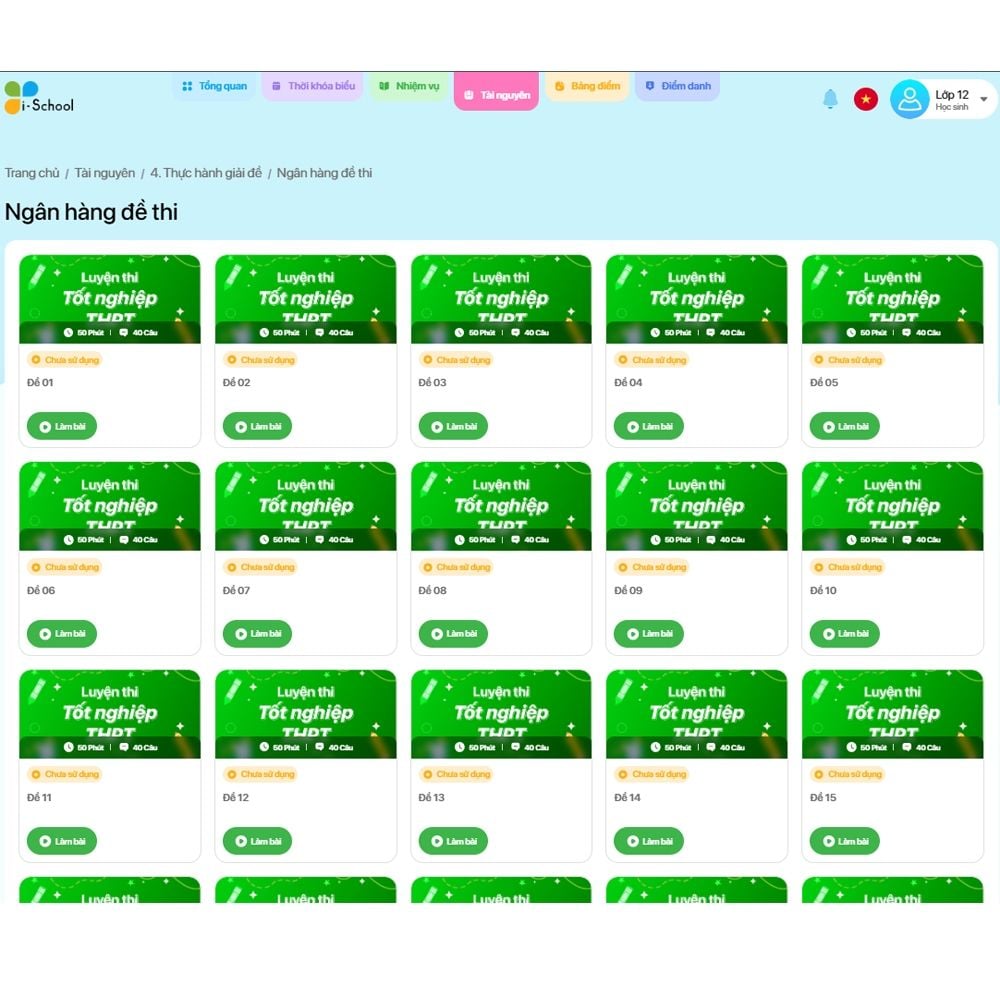Click the Đề 02 title text
This screenshot has height=1000, width=1000.
point(236,383)
